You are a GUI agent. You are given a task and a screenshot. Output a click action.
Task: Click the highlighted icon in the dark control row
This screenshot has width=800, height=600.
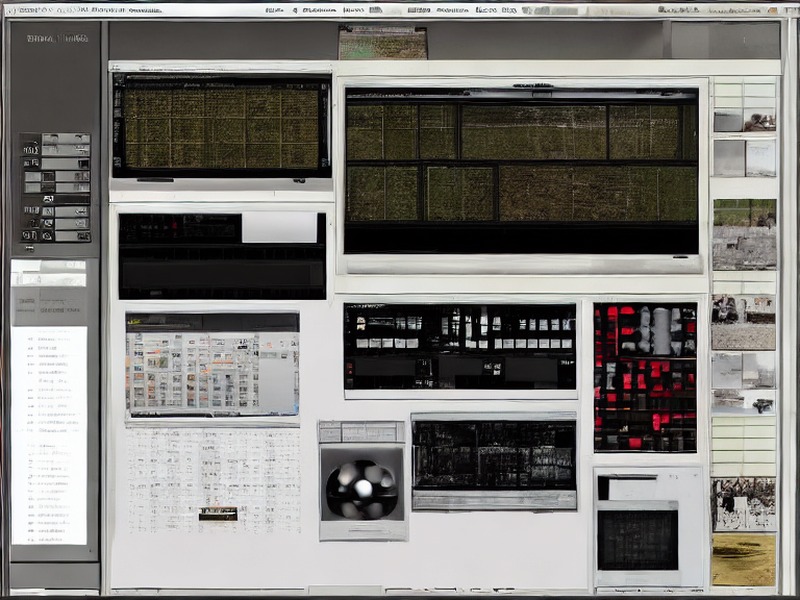(48, 199)
